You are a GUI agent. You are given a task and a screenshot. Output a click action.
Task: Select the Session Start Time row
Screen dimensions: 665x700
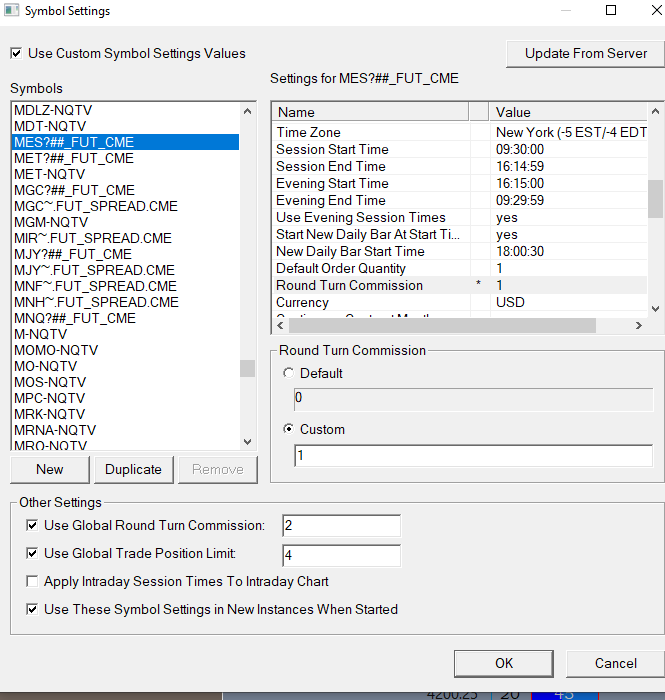click(460, 150)
